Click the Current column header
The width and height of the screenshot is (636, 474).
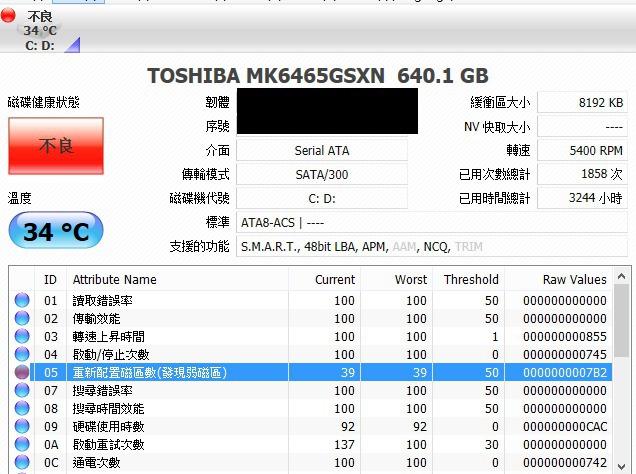pyautogui.click(x=324, y=279)
